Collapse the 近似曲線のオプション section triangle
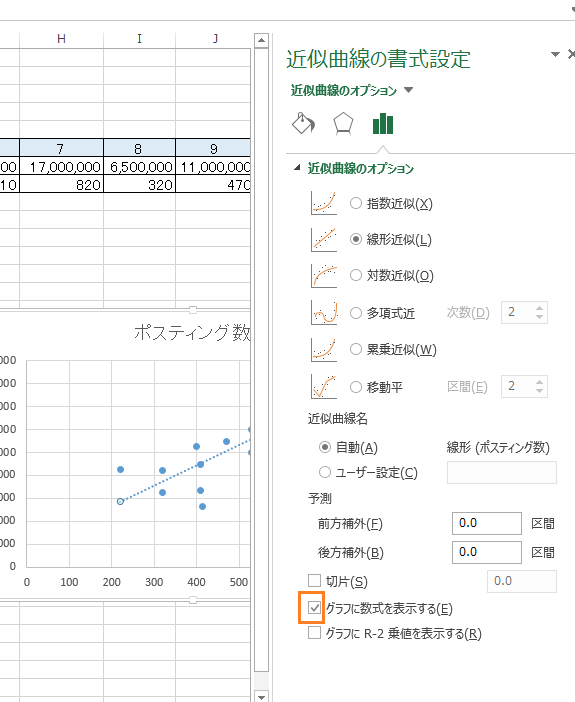The image size is (575, 702). click(297, 168)
